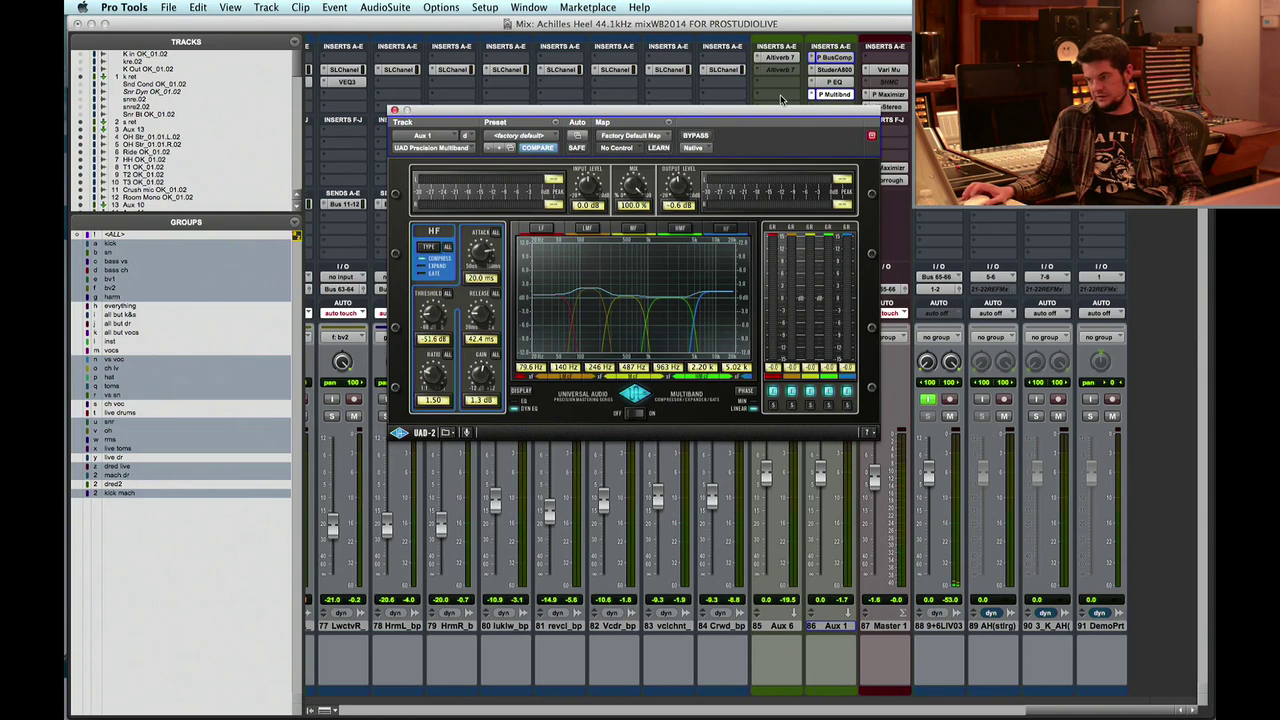1280x720 pixels.
Task: Open auto off dropdown on track 88
Action: 938,313
